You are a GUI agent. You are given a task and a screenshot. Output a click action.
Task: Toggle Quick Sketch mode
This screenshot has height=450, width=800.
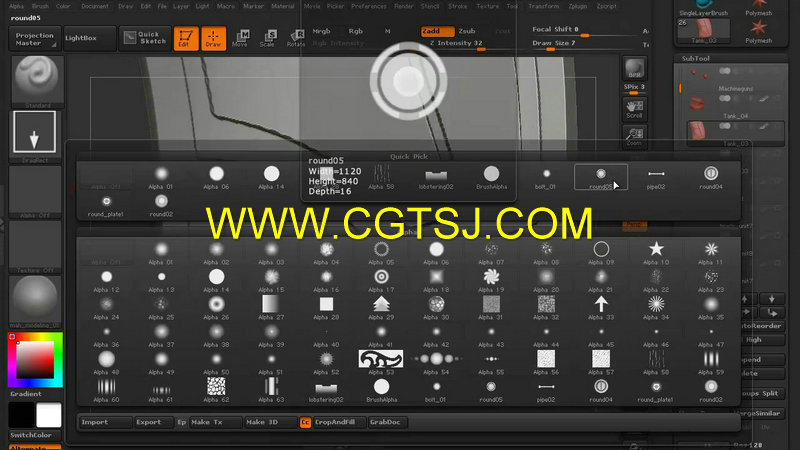tap(145, 38)
